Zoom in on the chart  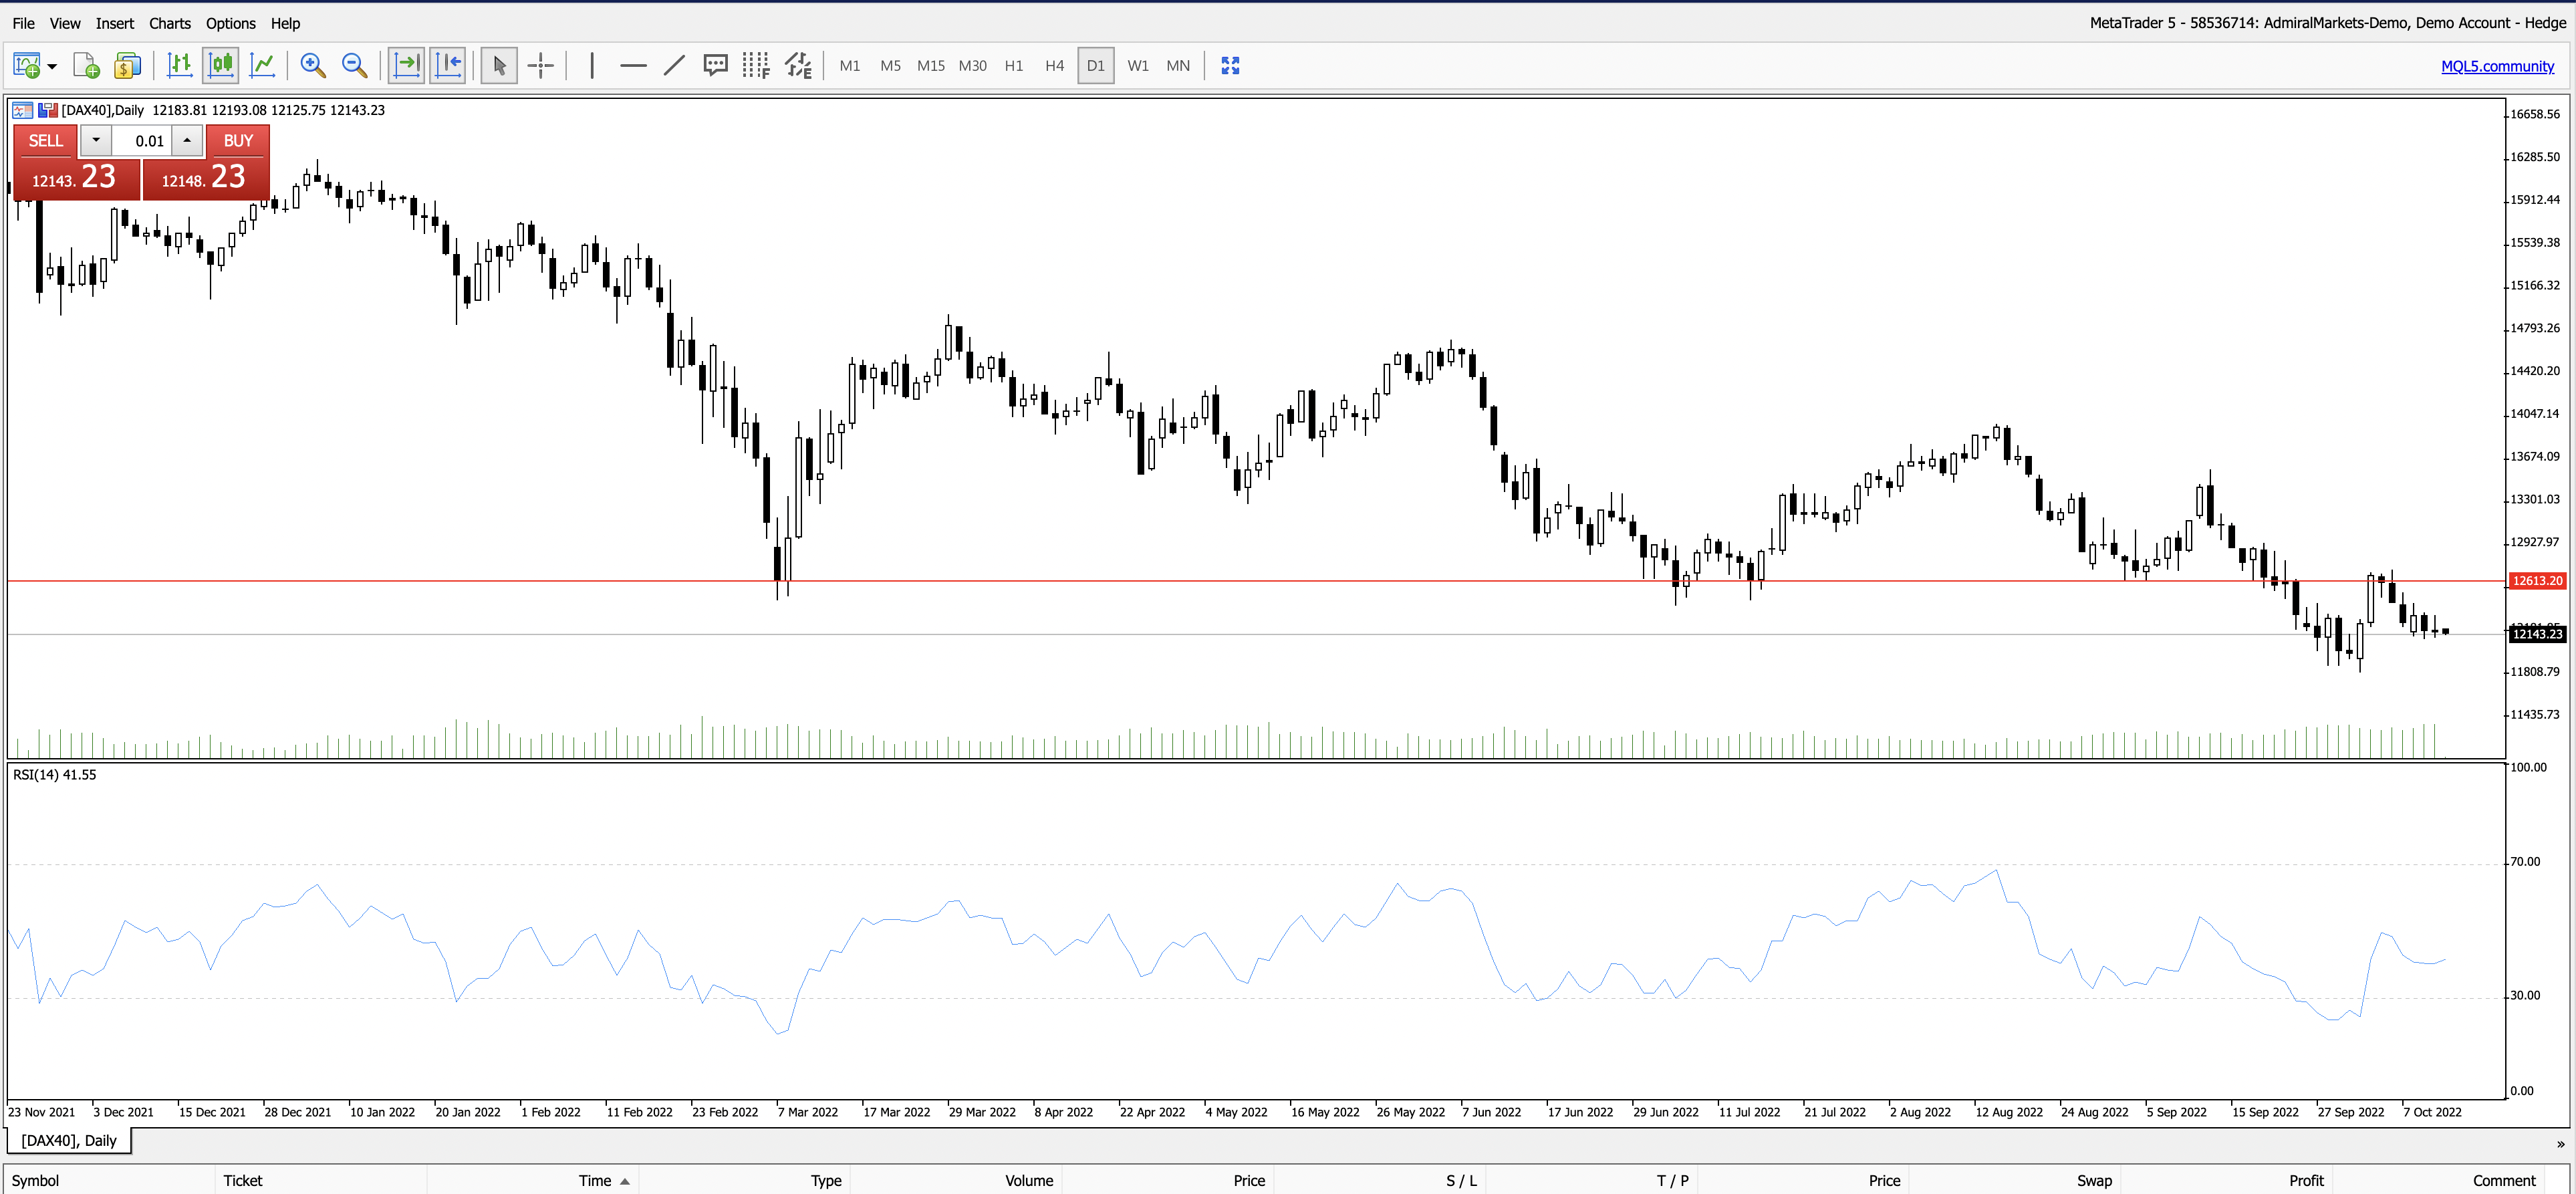tap(313, 66)
